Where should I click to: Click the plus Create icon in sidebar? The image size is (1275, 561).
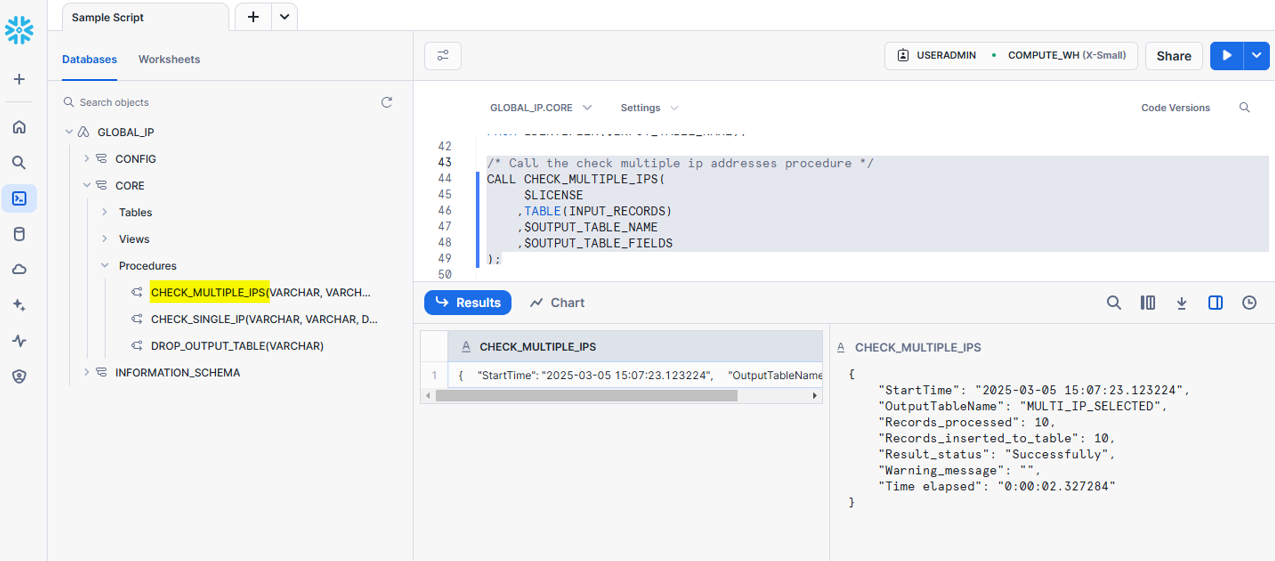[19, 79]
